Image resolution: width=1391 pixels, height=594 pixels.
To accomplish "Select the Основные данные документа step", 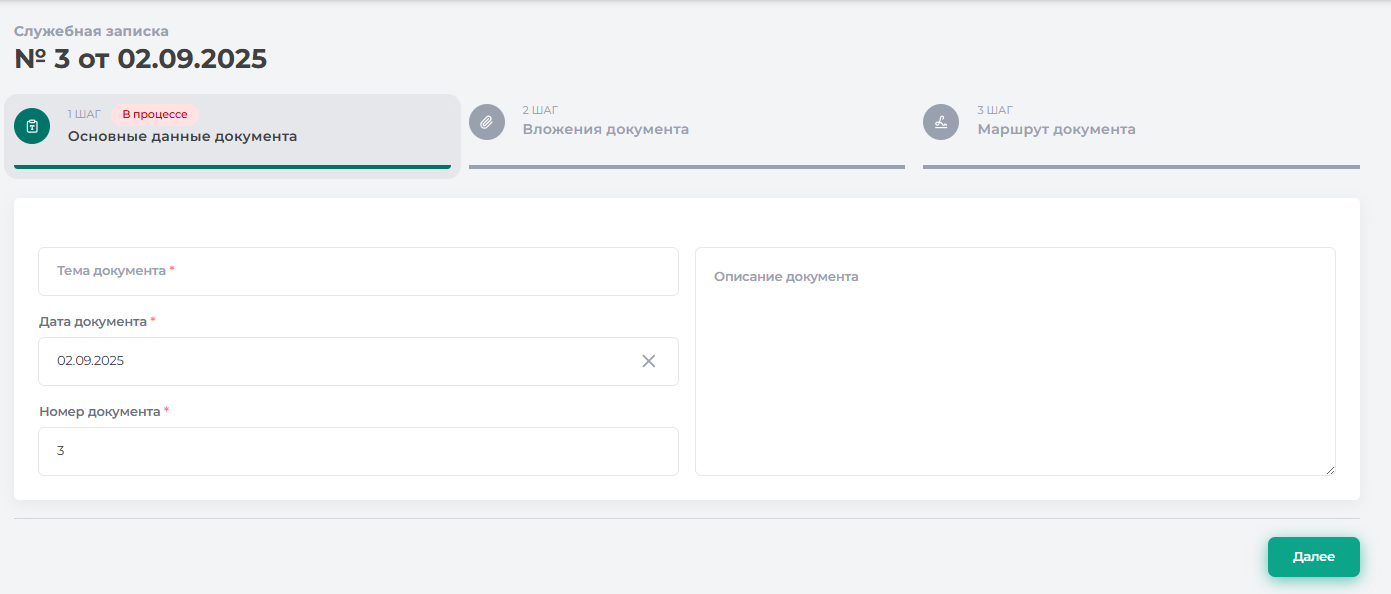I will [x=182, y=136].
